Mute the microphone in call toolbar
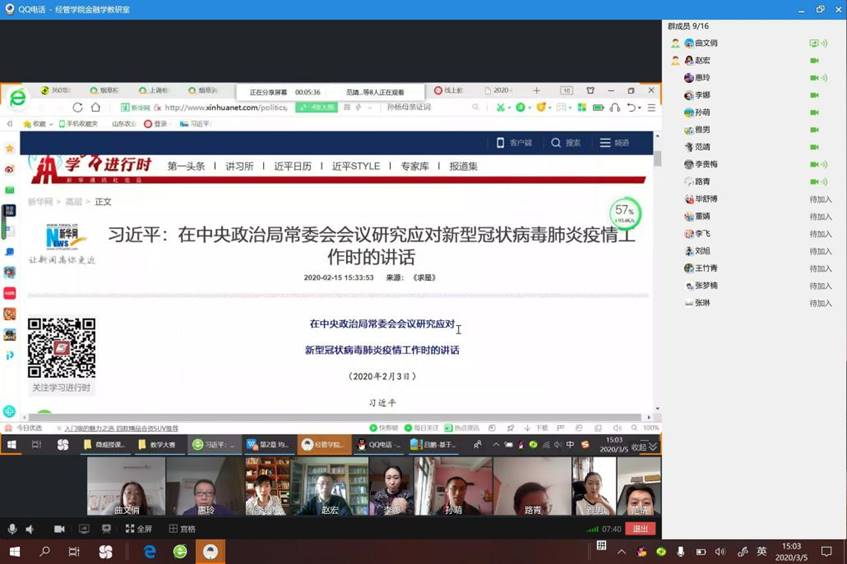This screenshot has width=847, height=564. [x=12, y=529]
